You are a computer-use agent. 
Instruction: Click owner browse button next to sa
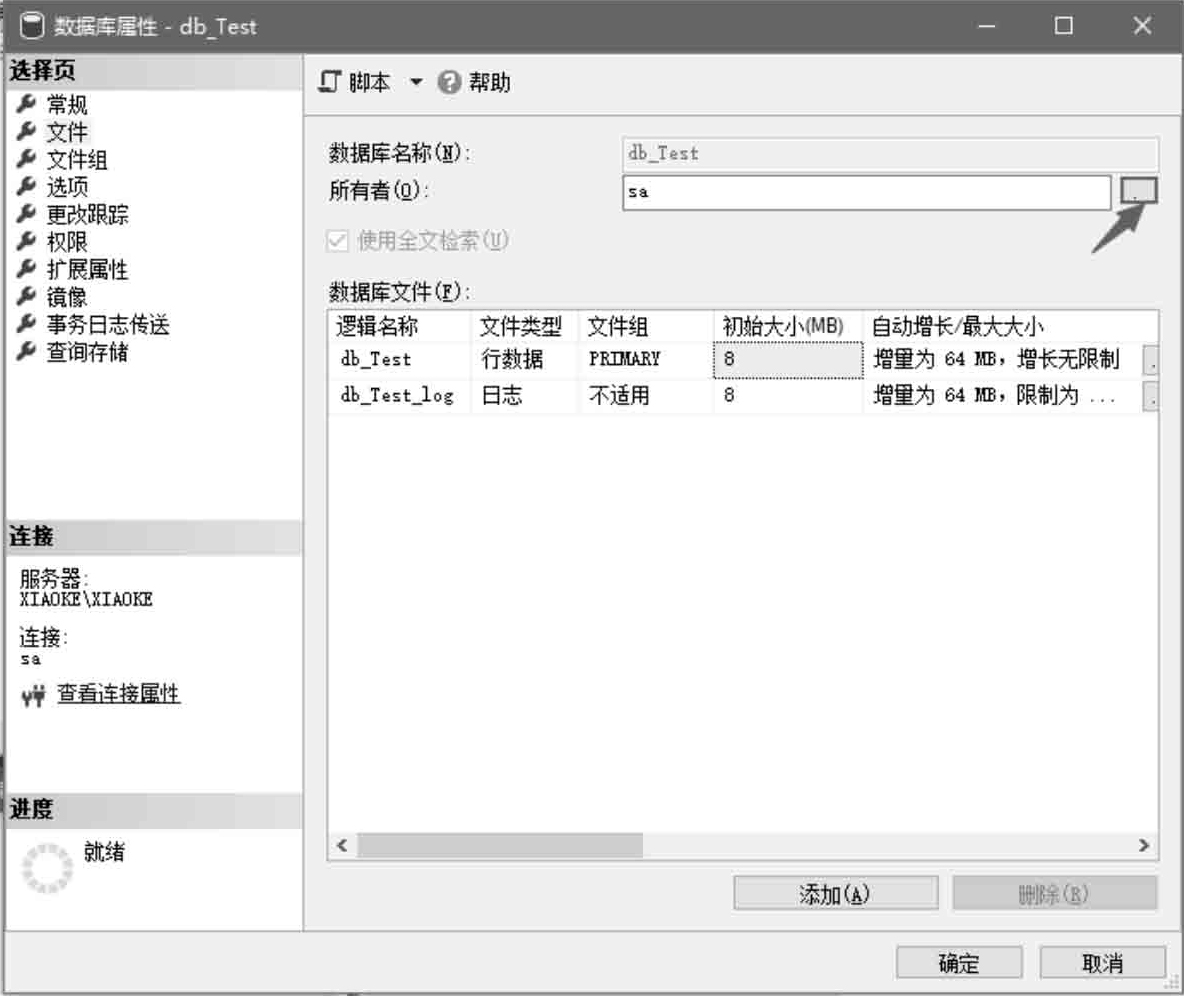pos(1139,191)
